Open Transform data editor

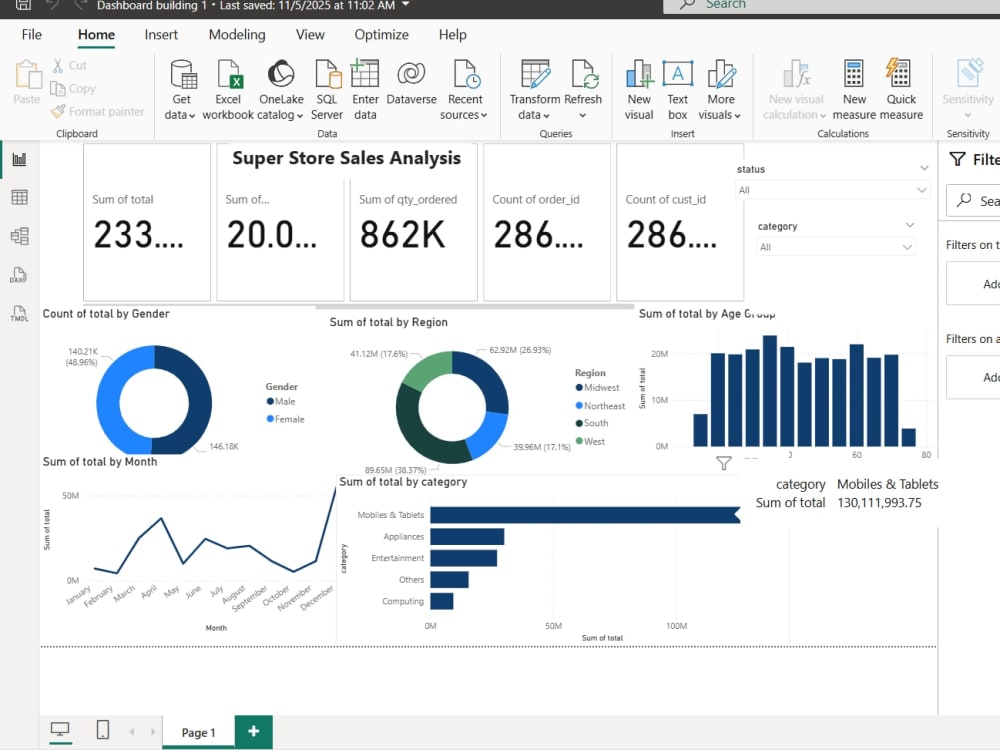(534, 89)
